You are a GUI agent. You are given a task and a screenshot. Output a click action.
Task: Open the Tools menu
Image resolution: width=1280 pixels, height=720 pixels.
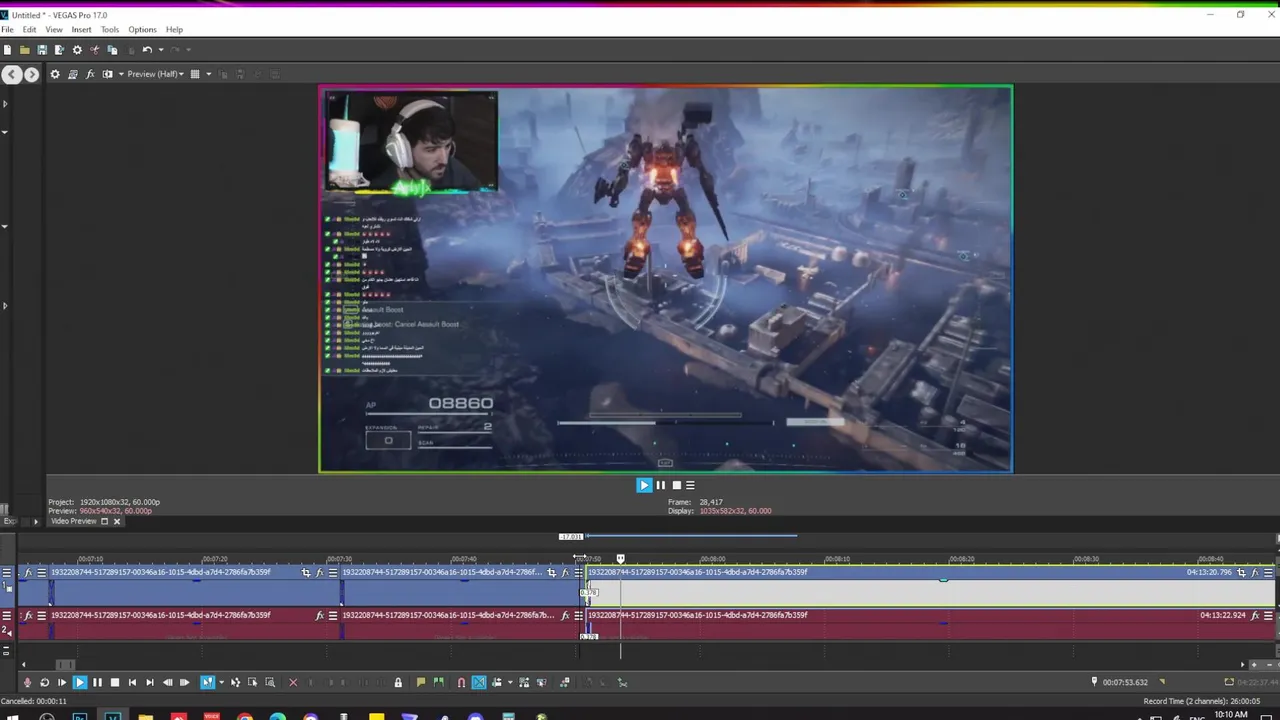110,30
